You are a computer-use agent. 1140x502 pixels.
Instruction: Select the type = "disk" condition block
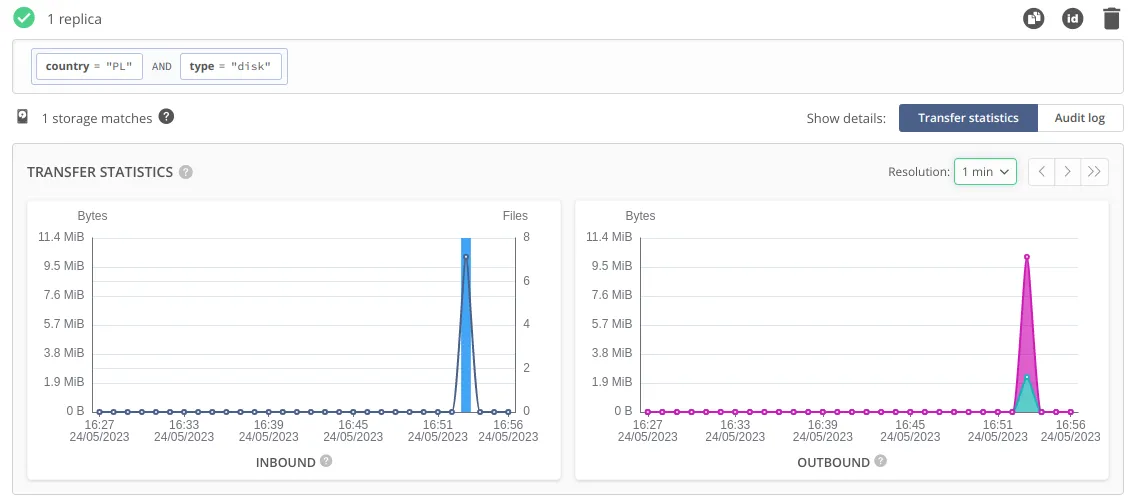tap(231, 67)
